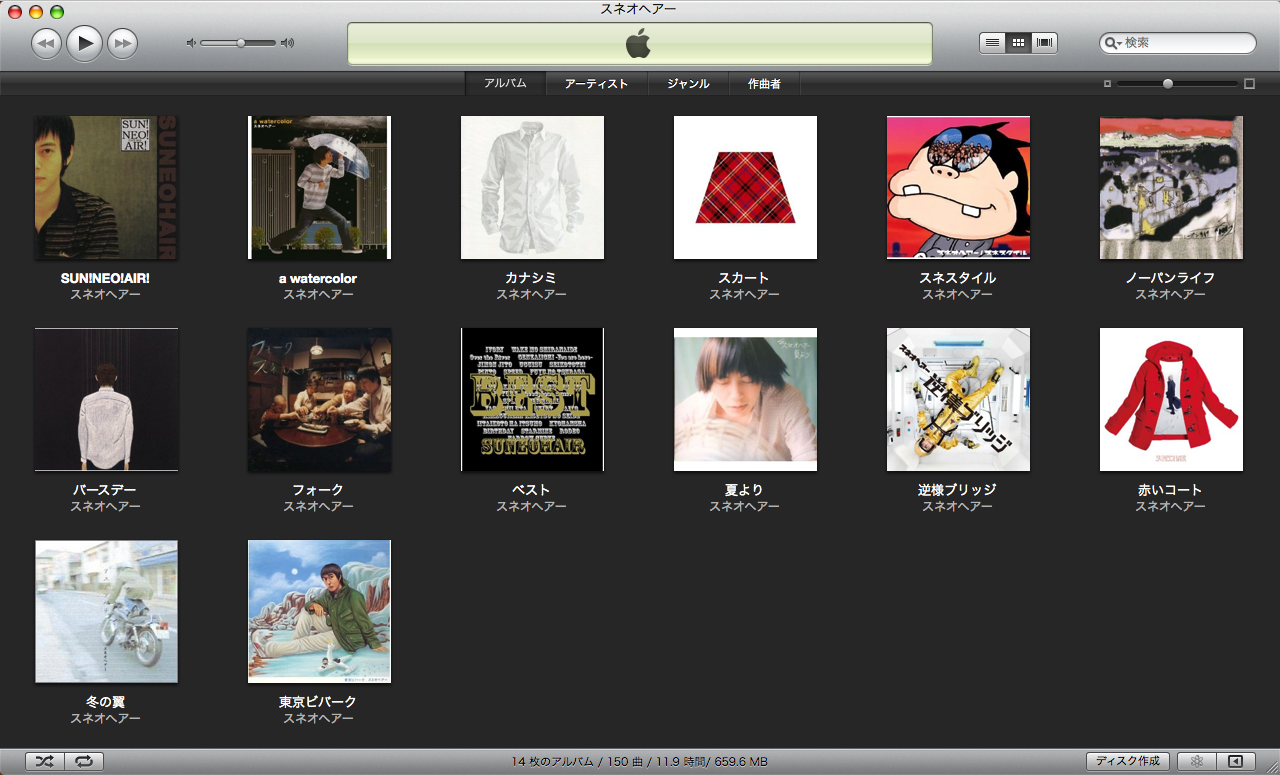Image resolution: width=1280 pixels, height=775 pixels.
Task: Click the Genius atom icon button
Action: (x=1197, y=762)
